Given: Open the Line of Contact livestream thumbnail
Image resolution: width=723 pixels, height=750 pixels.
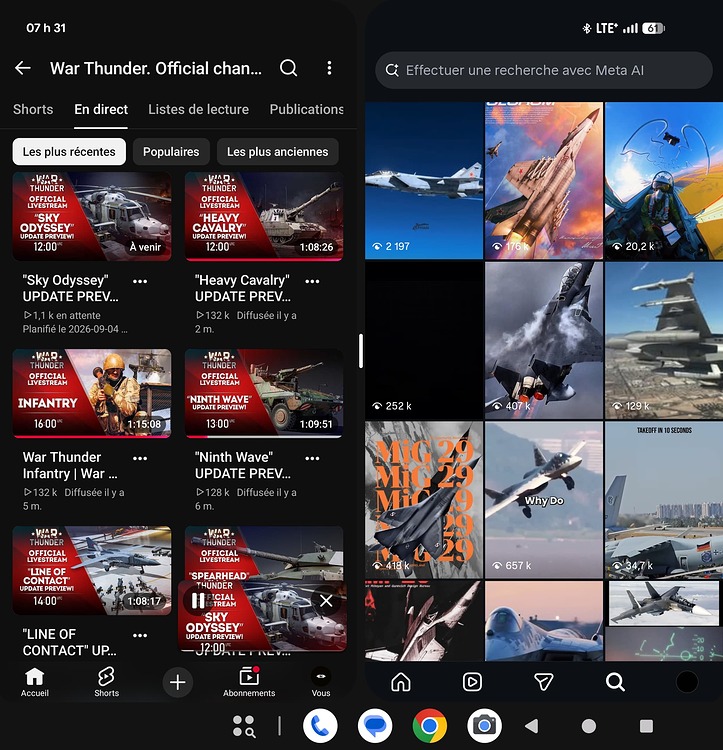Looking at the screenshot, I should [92, 570].
